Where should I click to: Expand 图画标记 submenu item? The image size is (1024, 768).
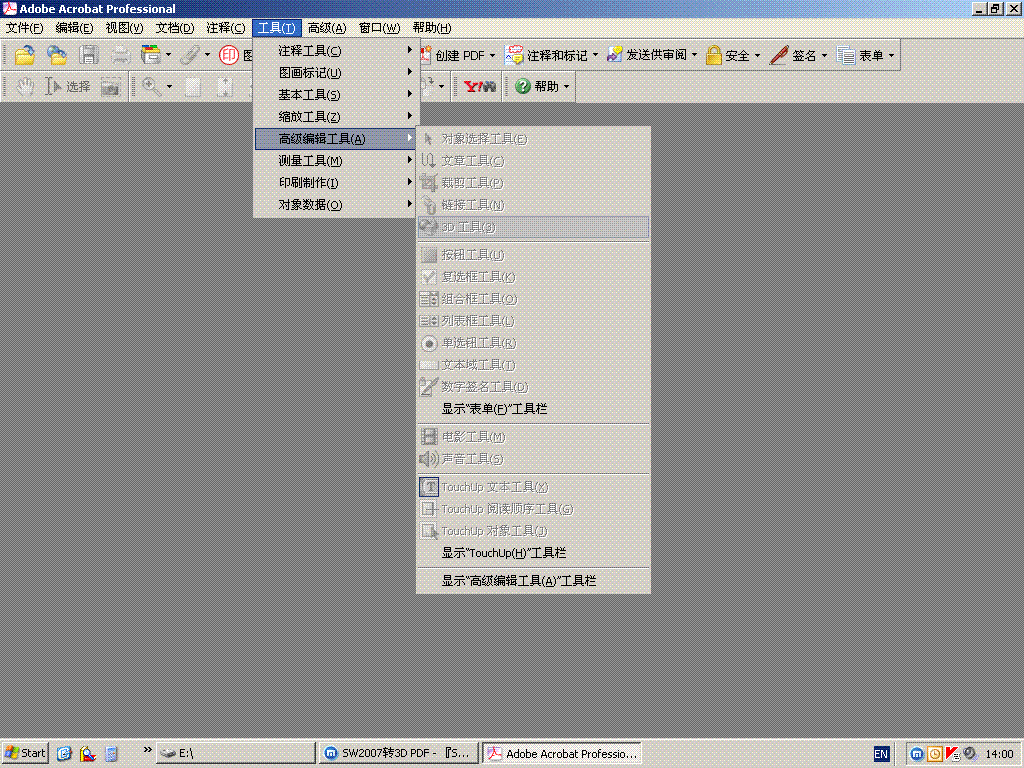[x=334, y=72]
